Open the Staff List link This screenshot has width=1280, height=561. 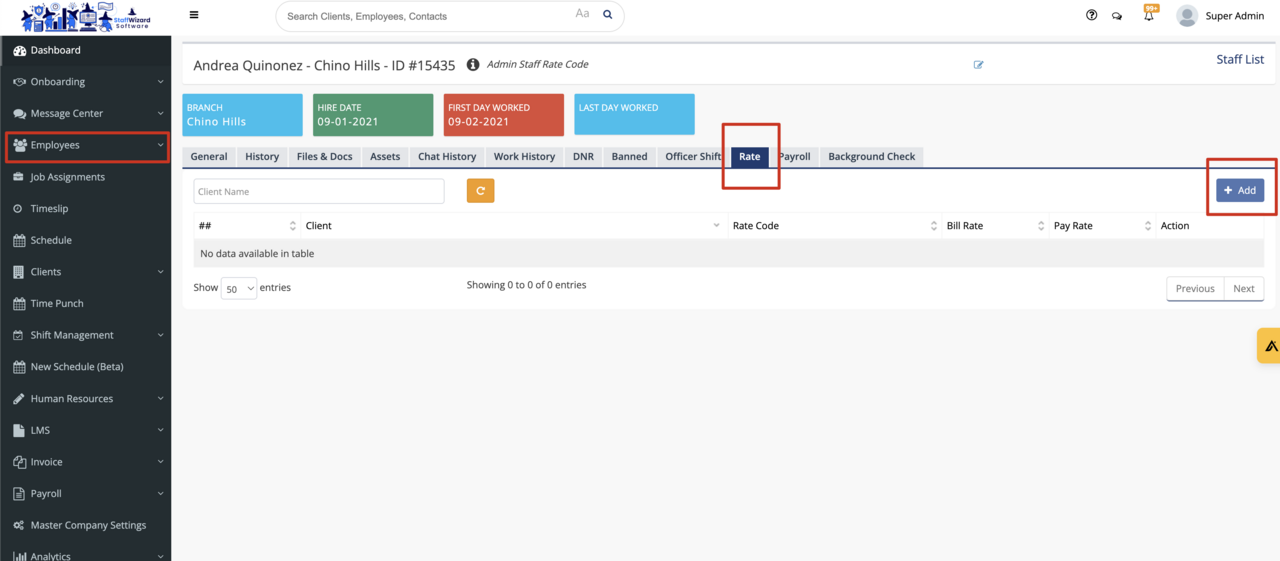(x=1239, y=59)
